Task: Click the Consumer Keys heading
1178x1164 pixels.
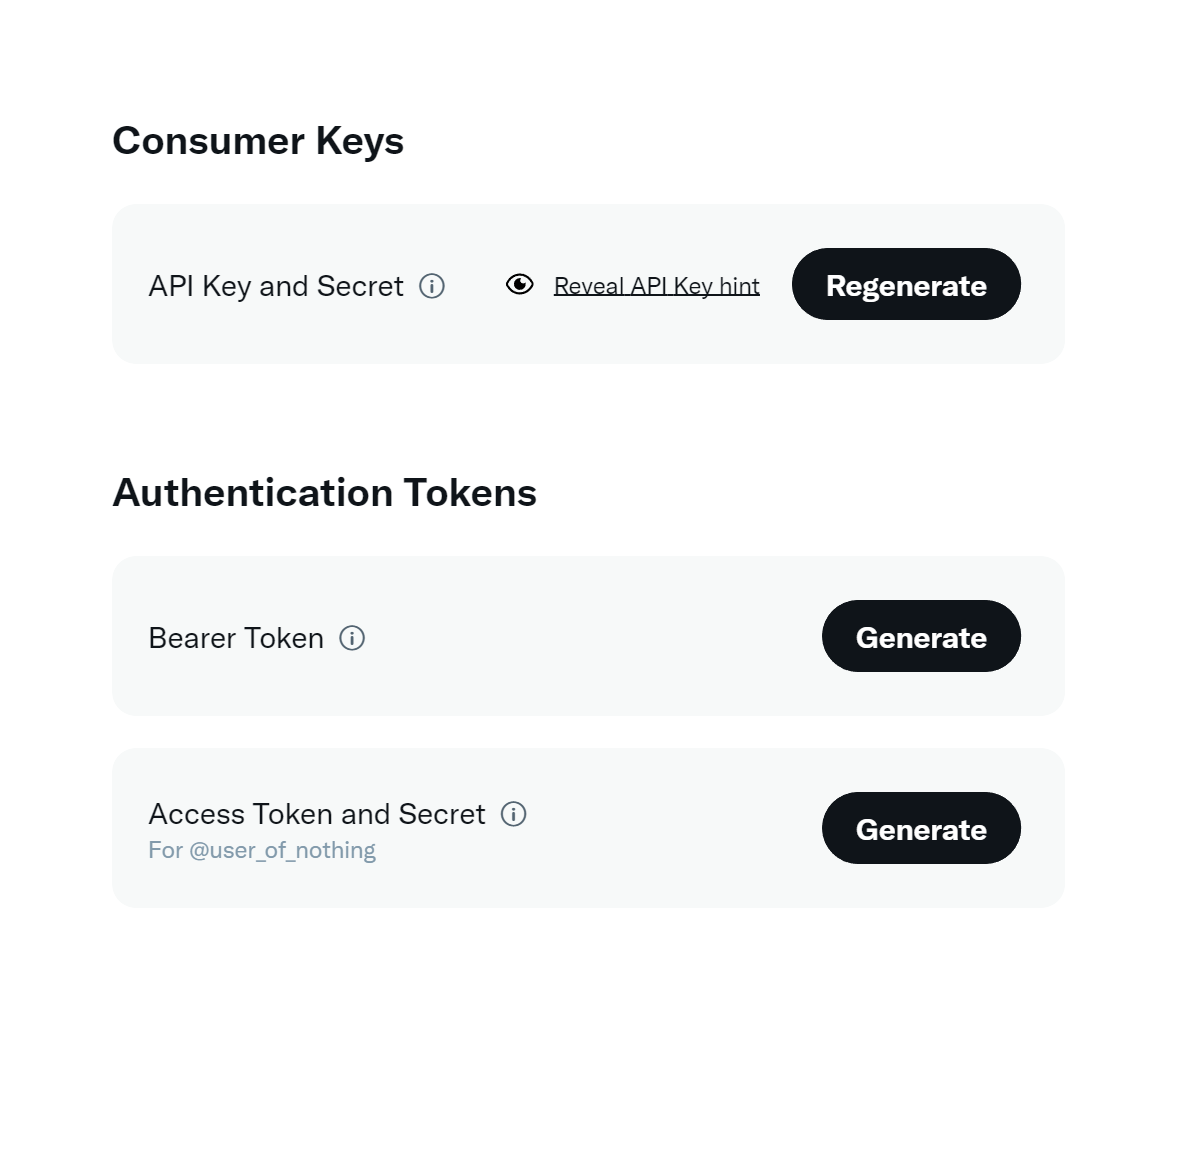Action: [258, 141]
